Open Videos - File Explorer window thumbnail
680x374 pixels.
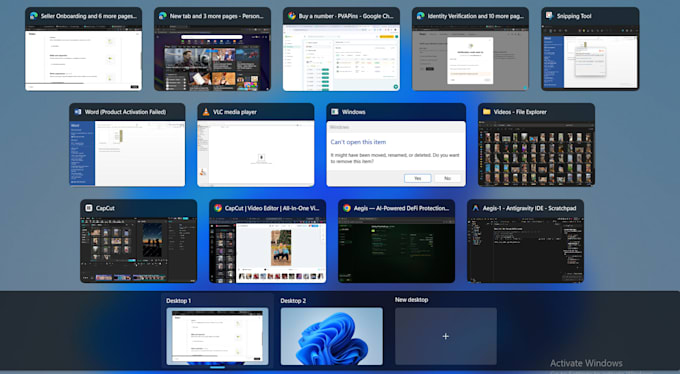536,145
